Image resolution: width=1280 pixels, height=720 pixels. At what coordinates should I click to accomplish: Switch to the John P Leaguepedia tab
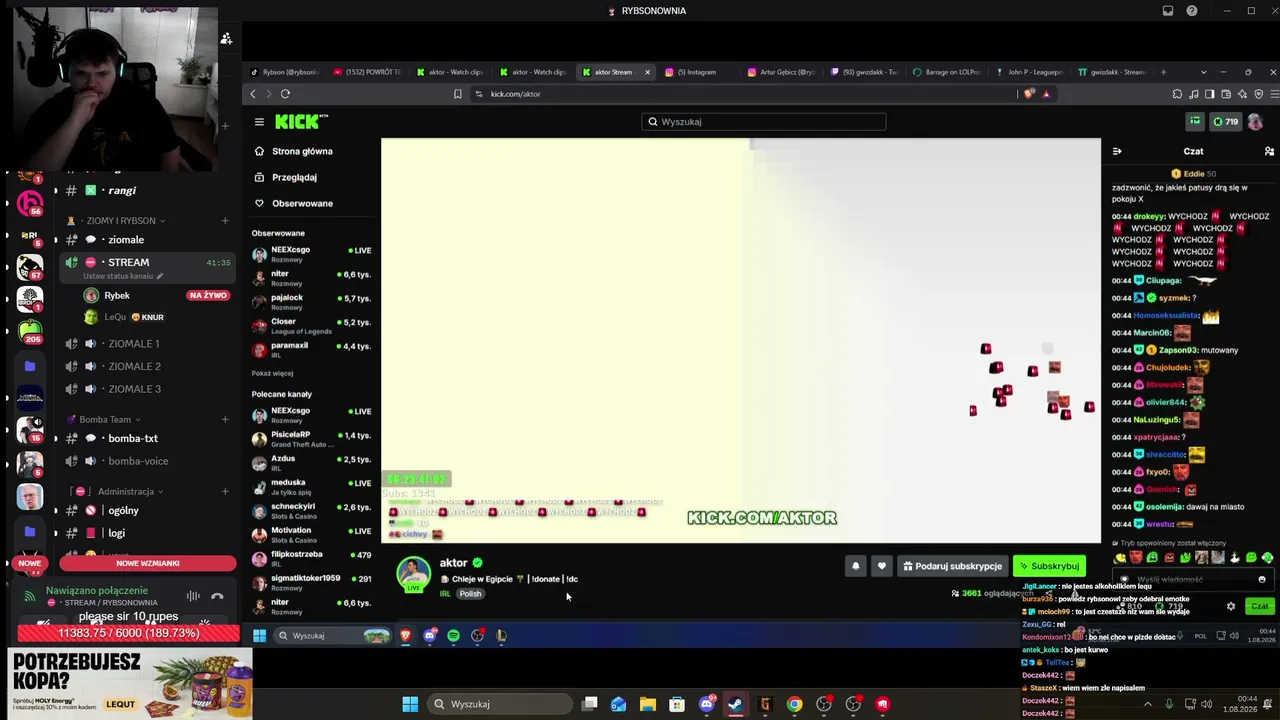click(x=1028, y=72)
